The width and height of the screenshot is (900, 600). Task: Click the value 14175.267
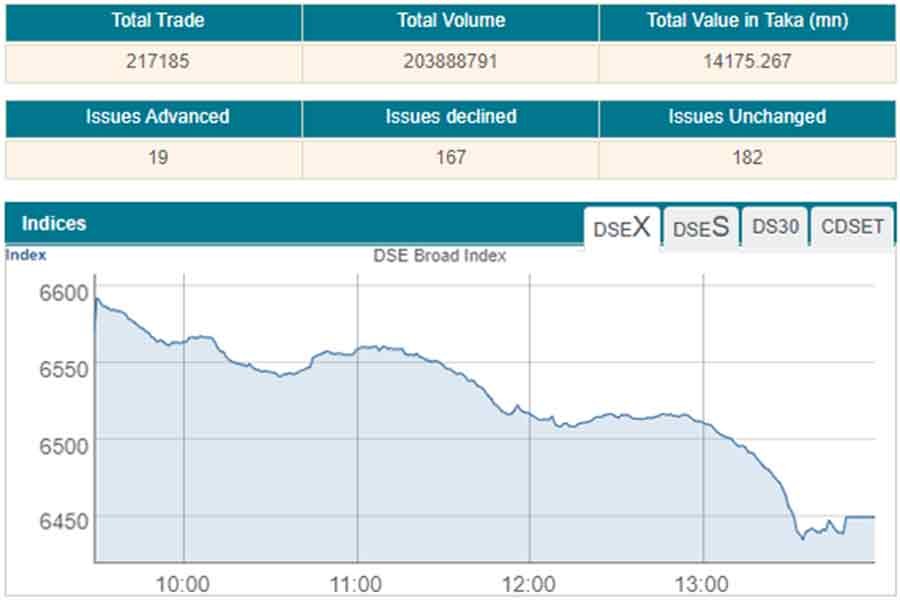pyautogui.click(x=747, y=61)
